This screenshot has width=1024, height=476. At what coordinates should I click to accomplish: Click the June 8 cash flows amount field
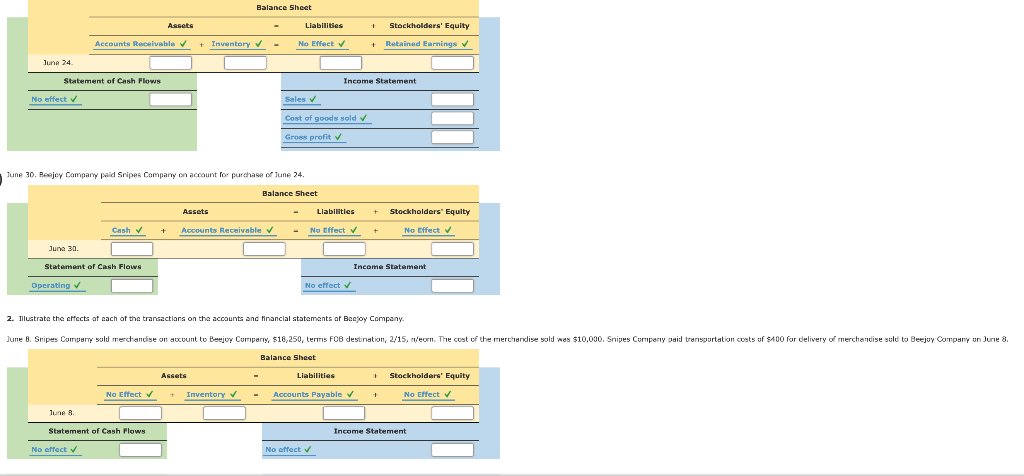click(x=140, y=450)
